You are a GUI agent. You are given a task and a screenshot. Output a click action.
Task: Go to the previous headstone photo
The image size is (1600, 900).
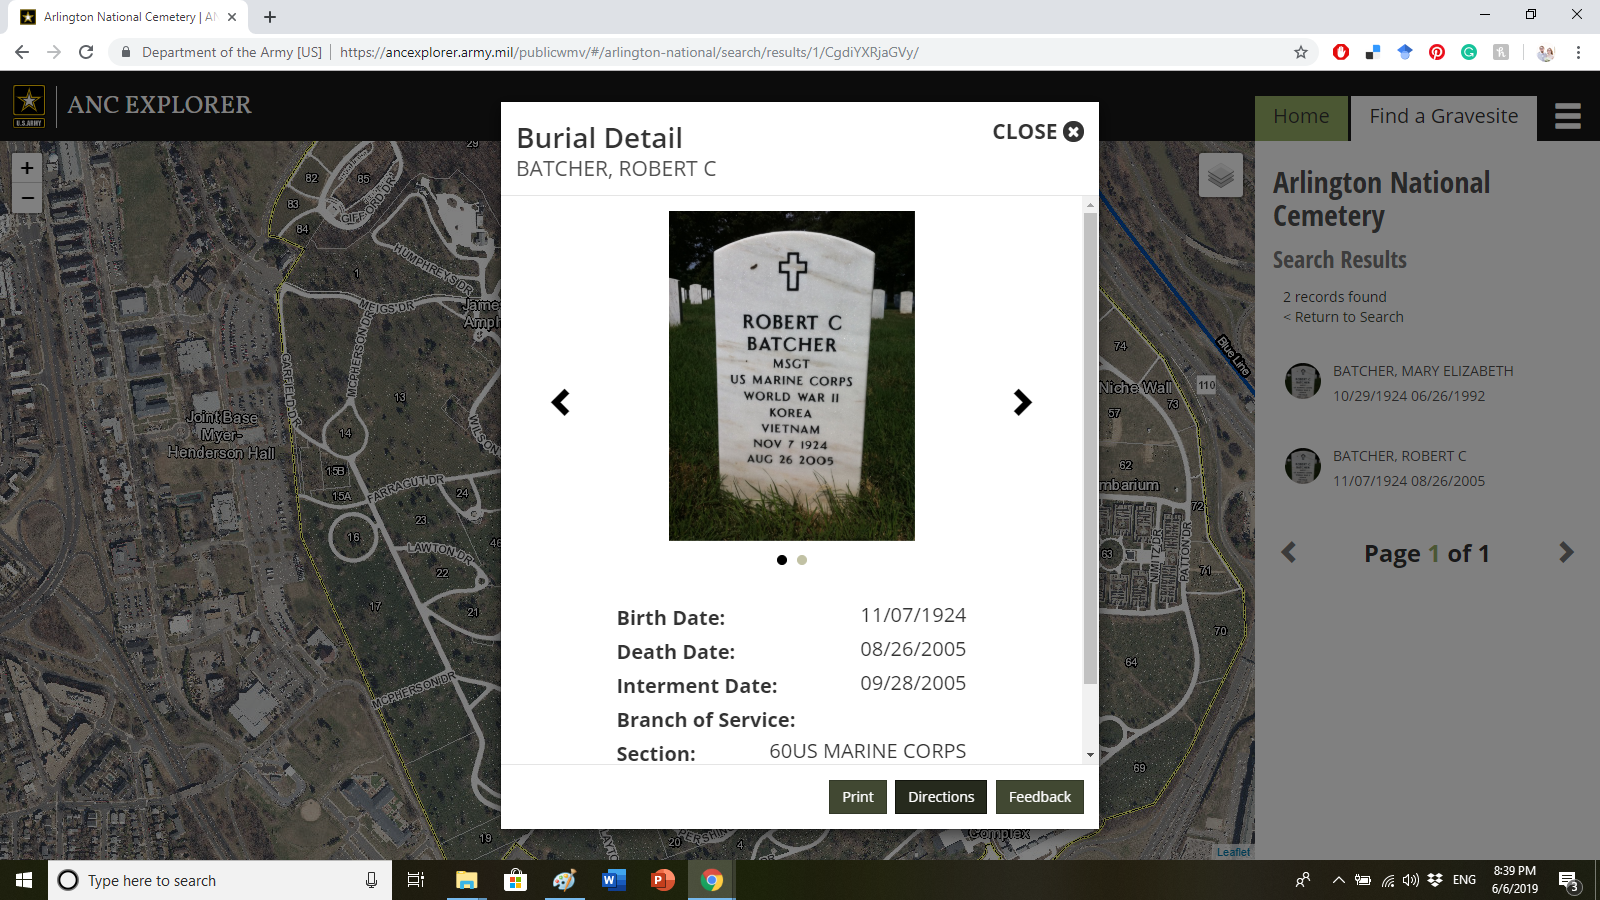coord(561,402)
